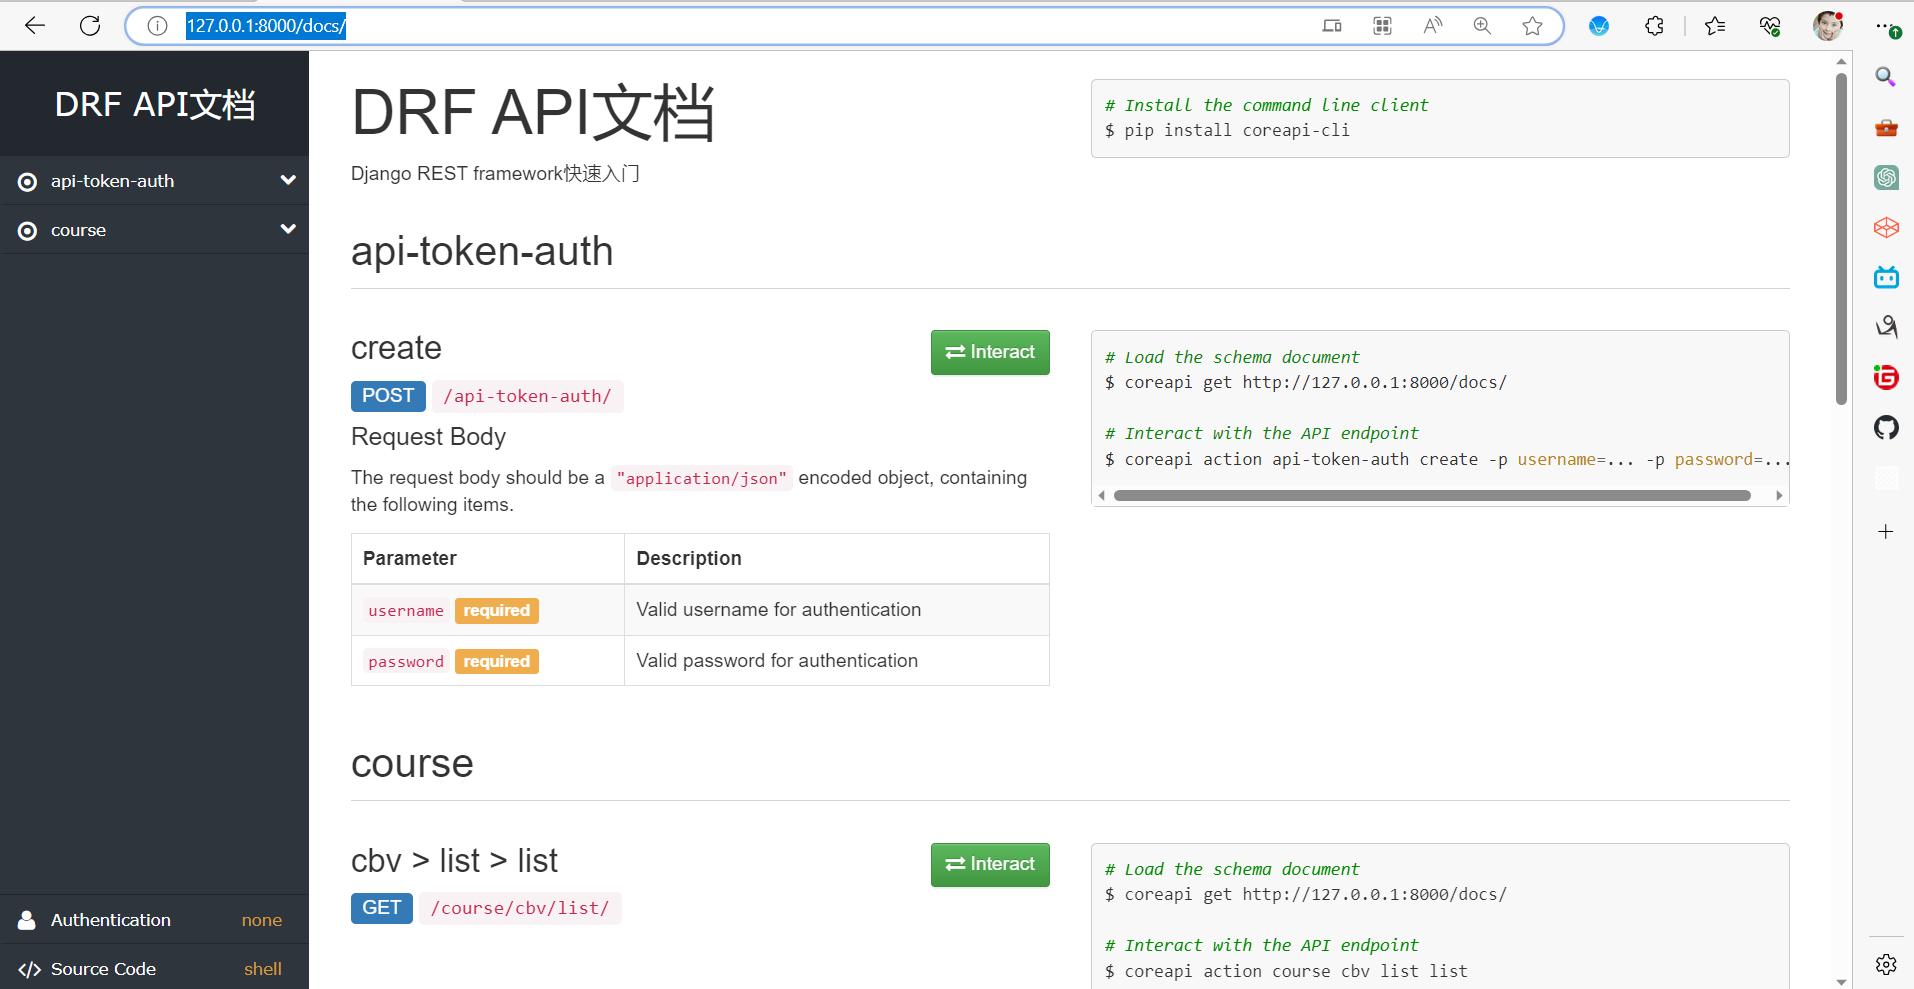
Task: Click the Description table header
Action: 689,558
